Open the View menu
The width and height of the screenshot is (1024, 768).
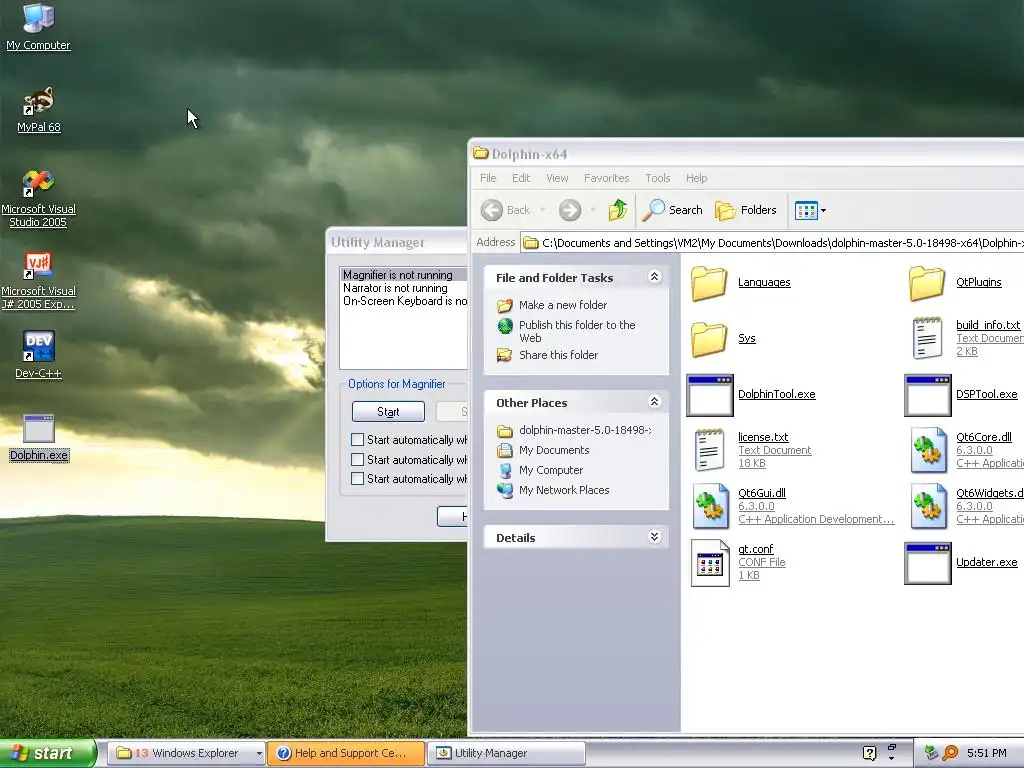(x=557, y=178)
